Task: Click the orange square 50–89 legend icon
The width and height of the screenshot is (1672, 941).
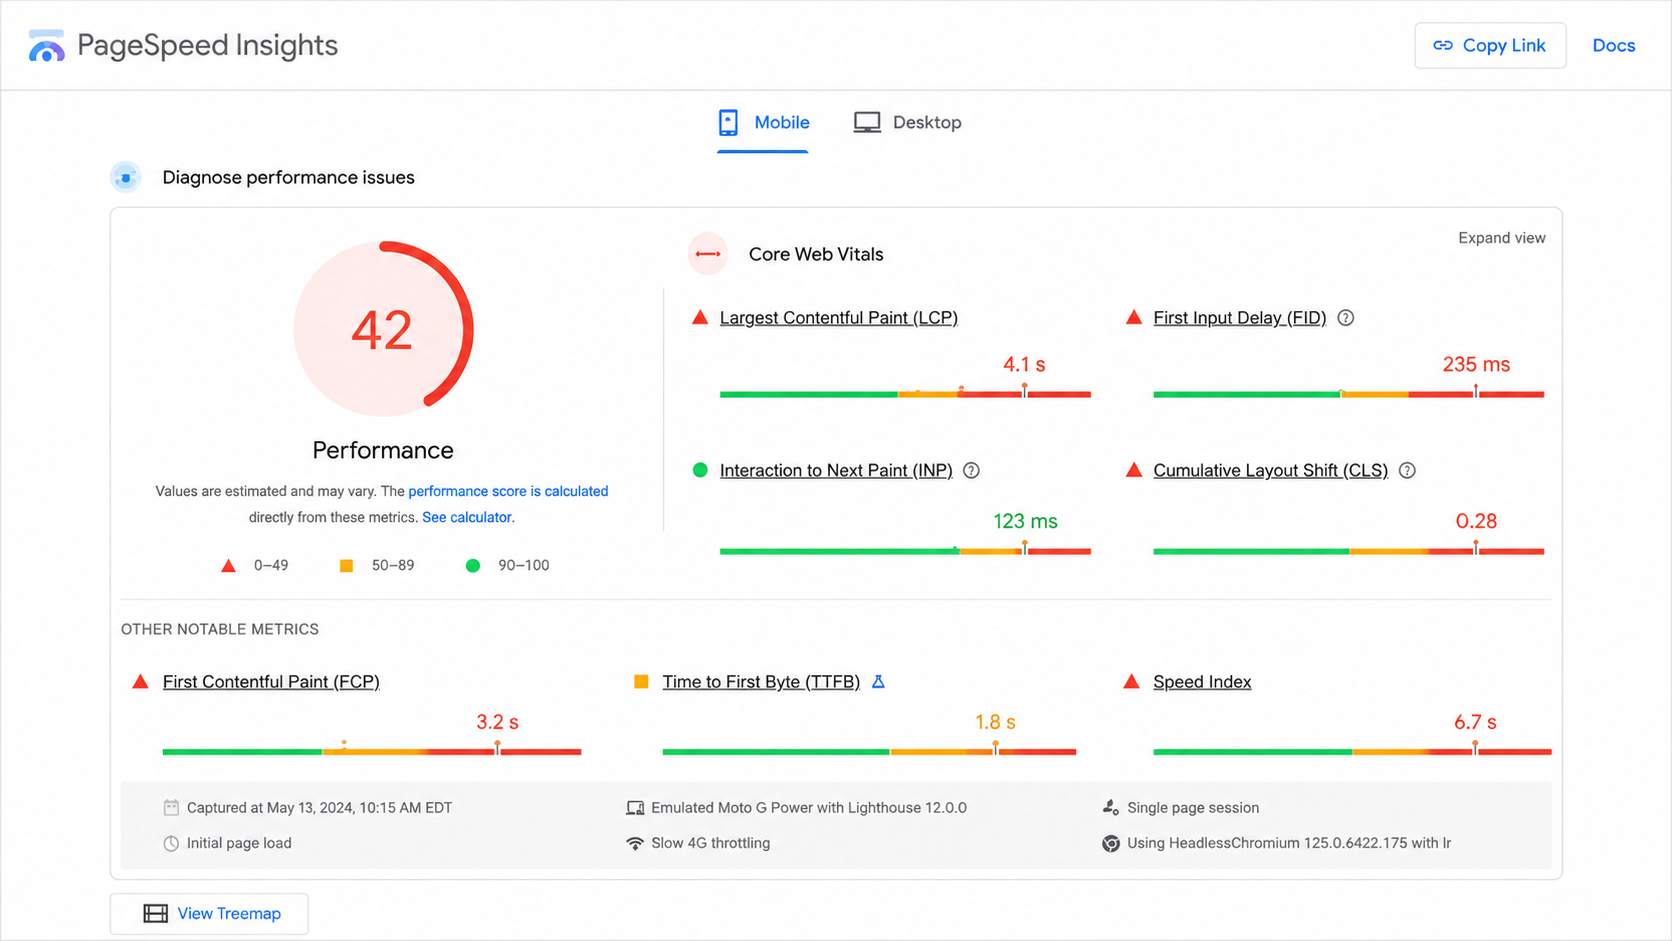Action: point(346,566)
